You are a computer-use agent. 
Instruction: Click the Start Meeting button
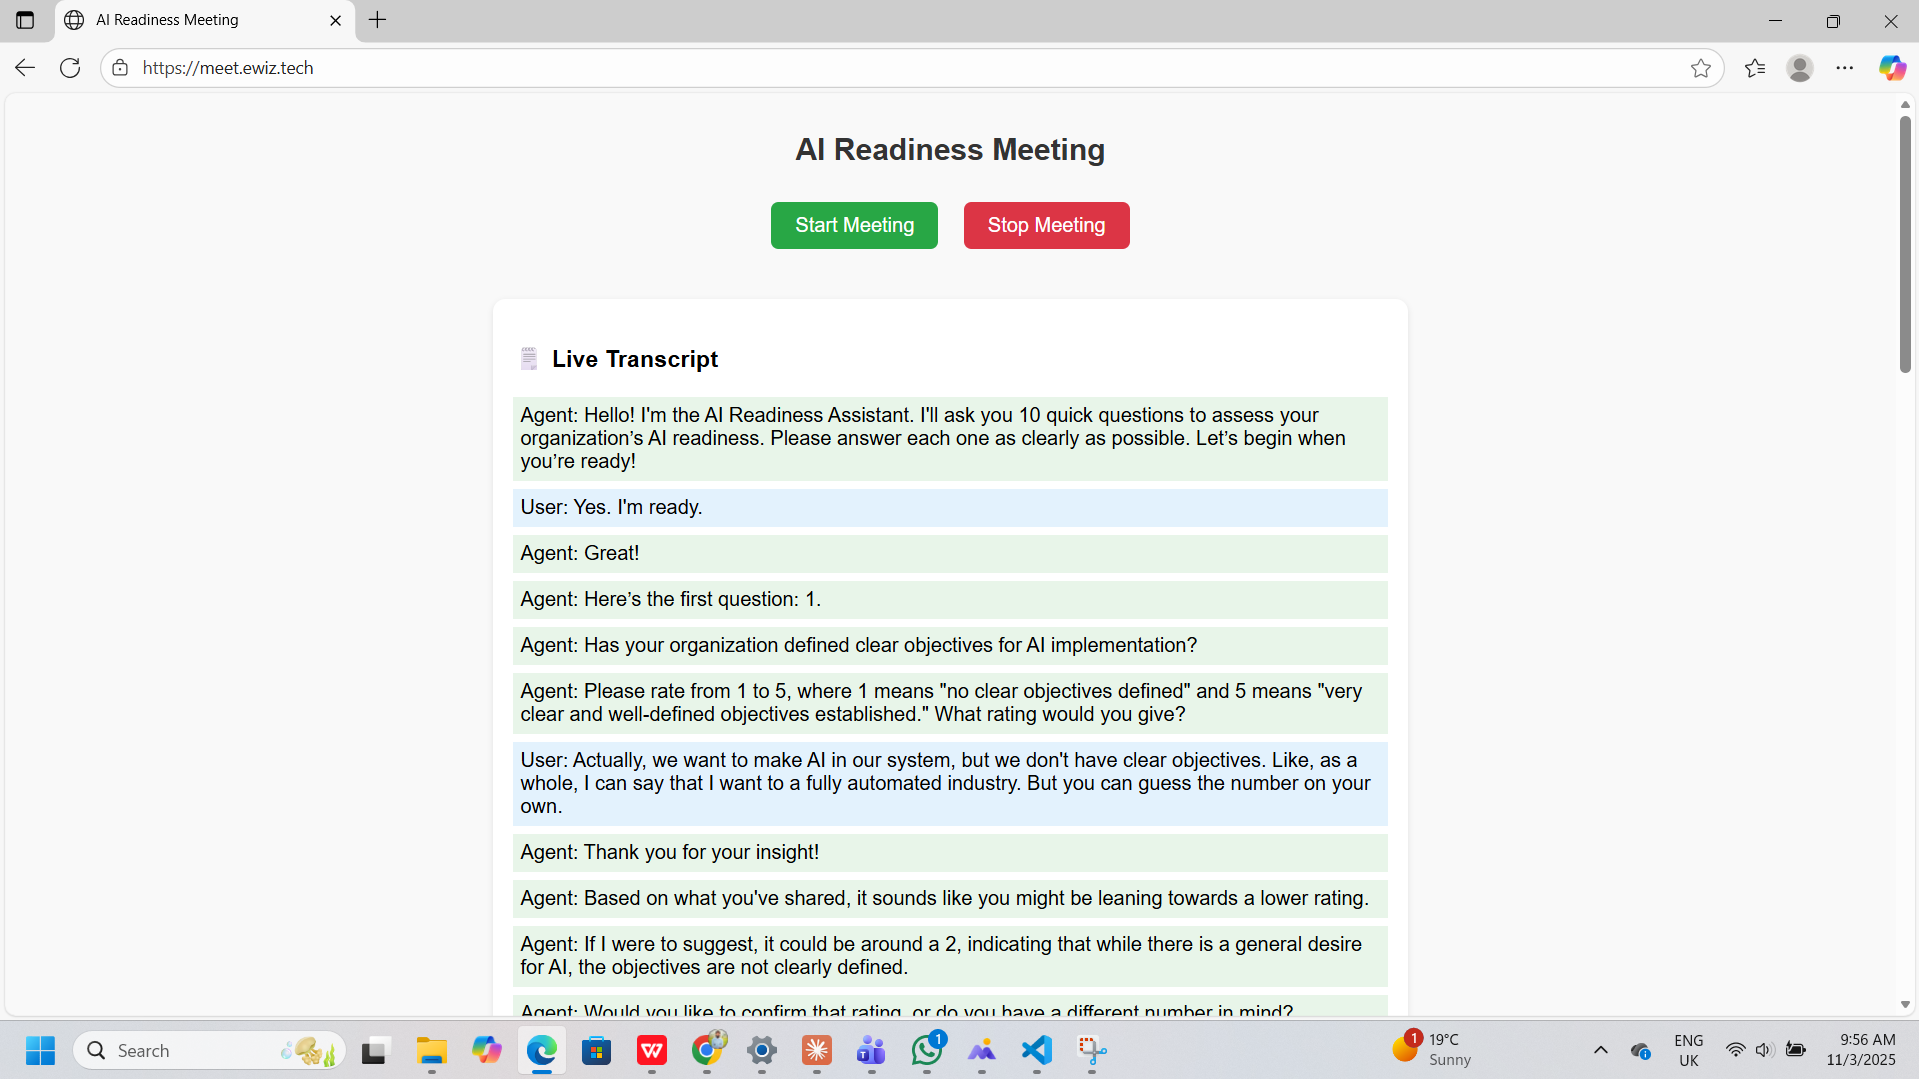pyautogui.click(x=854, y=225)
